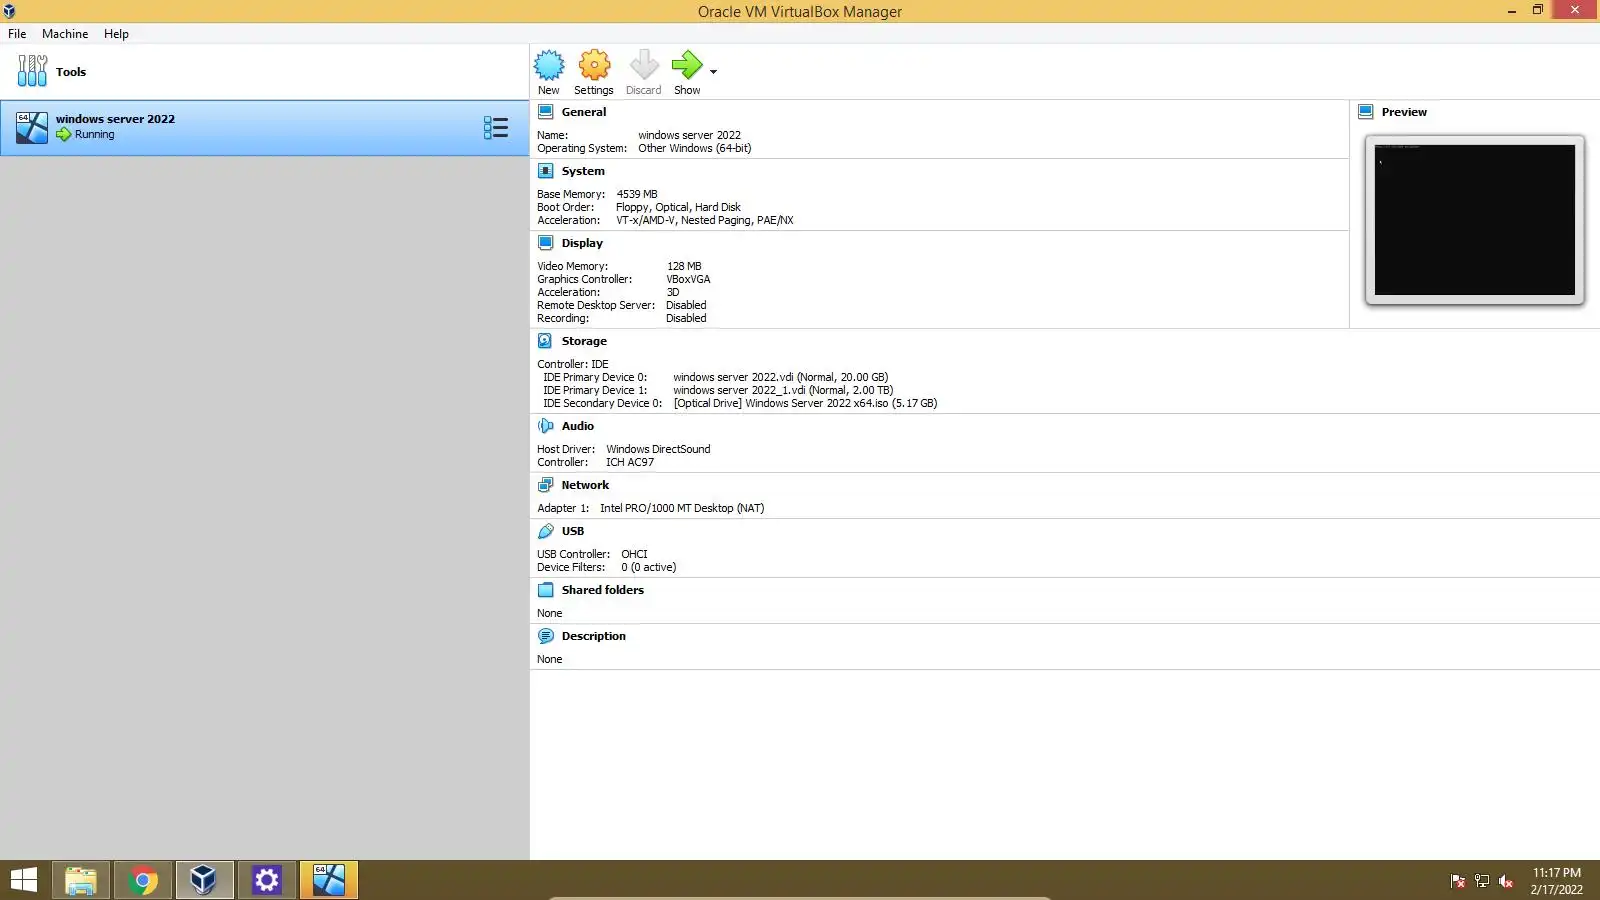Click the Network section icon
Image resolution: width=1600 pixels, height=900 pixels.
[x=546, y=485]
